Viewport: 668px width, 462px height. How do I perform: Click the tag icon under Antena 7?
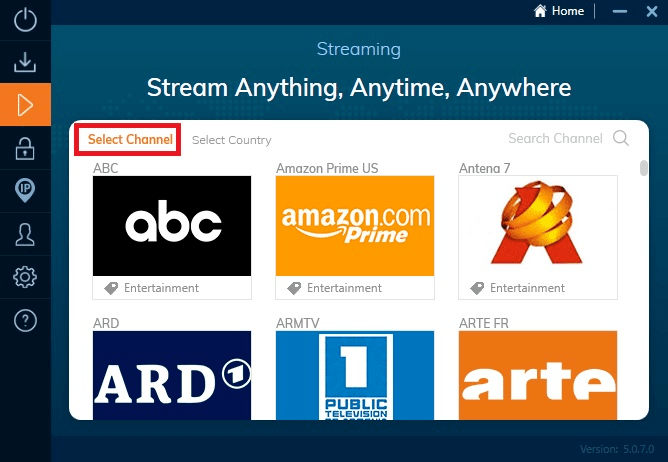[477, 288]
